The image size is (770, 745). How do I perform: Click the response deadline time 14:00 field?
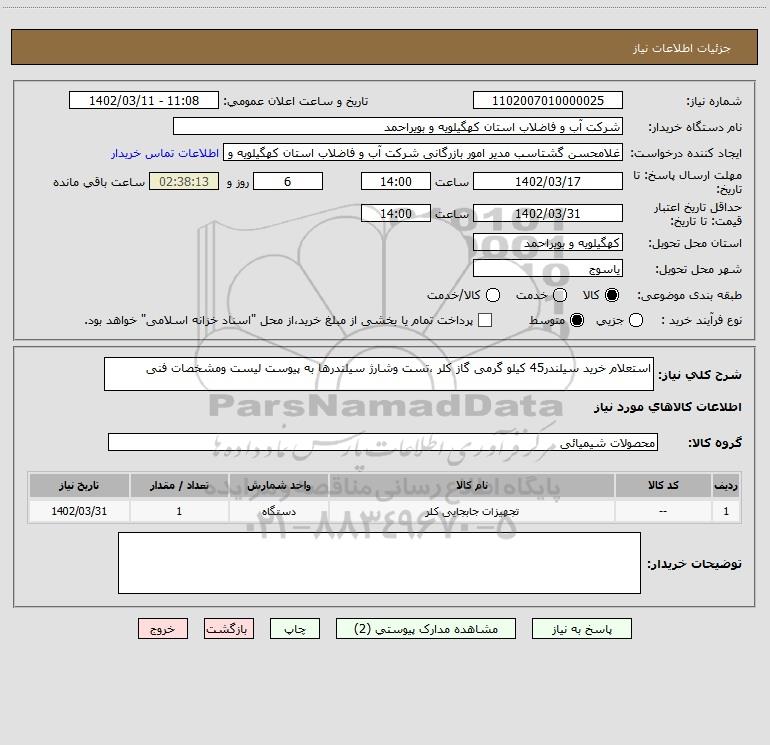[396, 181]
